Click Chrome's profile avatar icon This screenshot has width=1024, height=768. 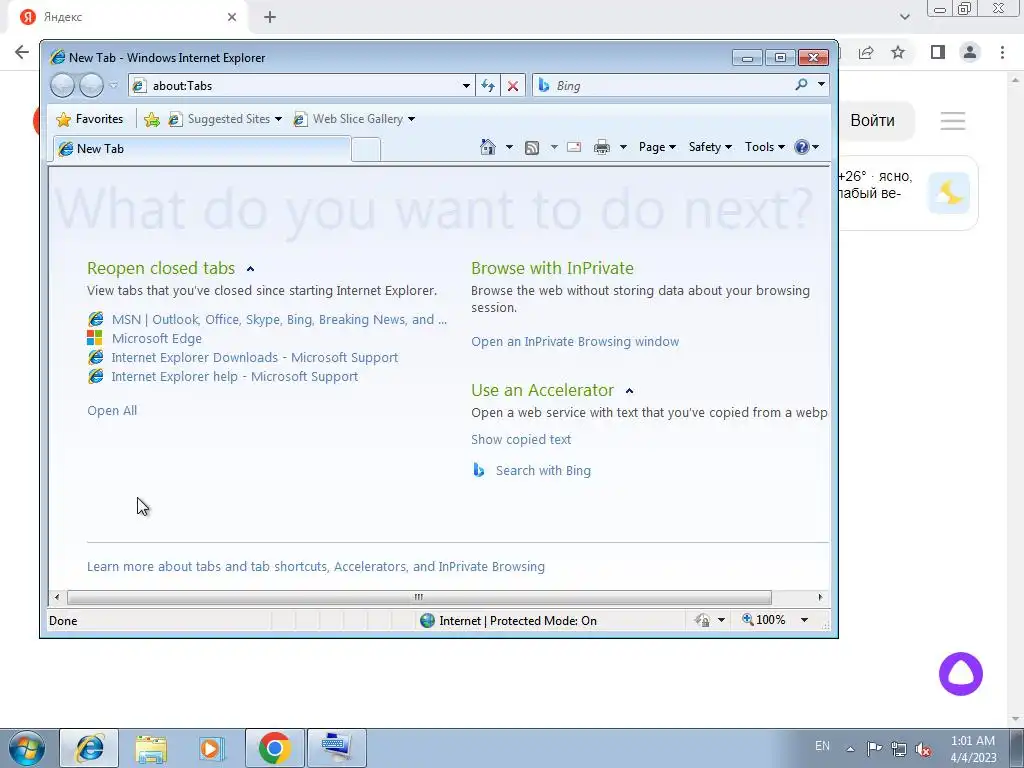coord(970,52)
